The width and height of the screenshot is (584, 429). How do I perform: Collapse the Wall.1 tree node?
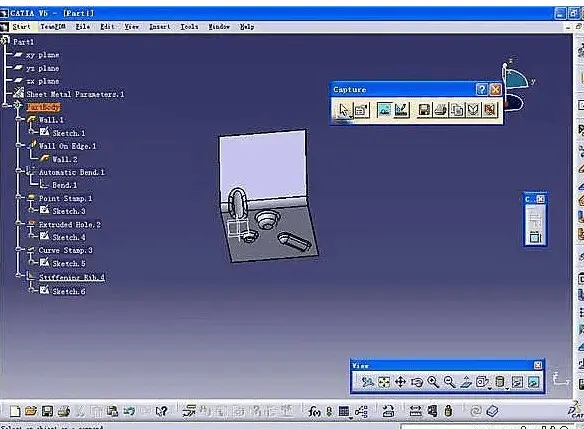[18, 119]
